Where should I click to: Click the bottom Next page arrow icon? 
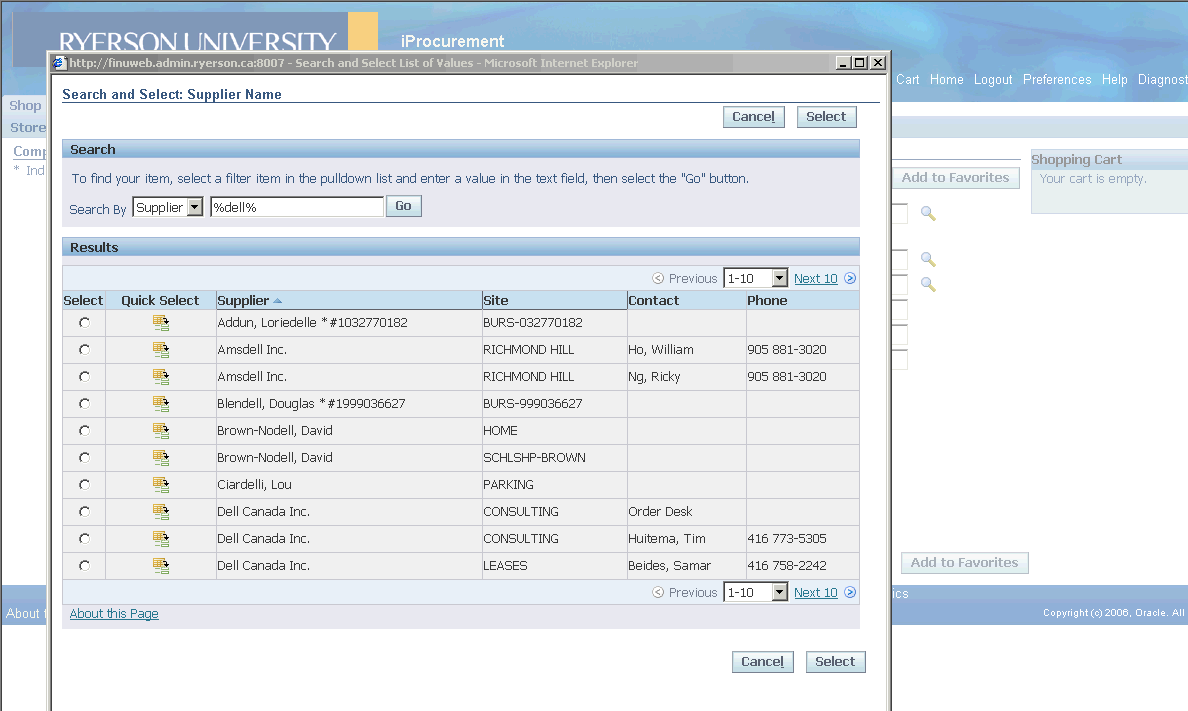(x=850, y=593)
